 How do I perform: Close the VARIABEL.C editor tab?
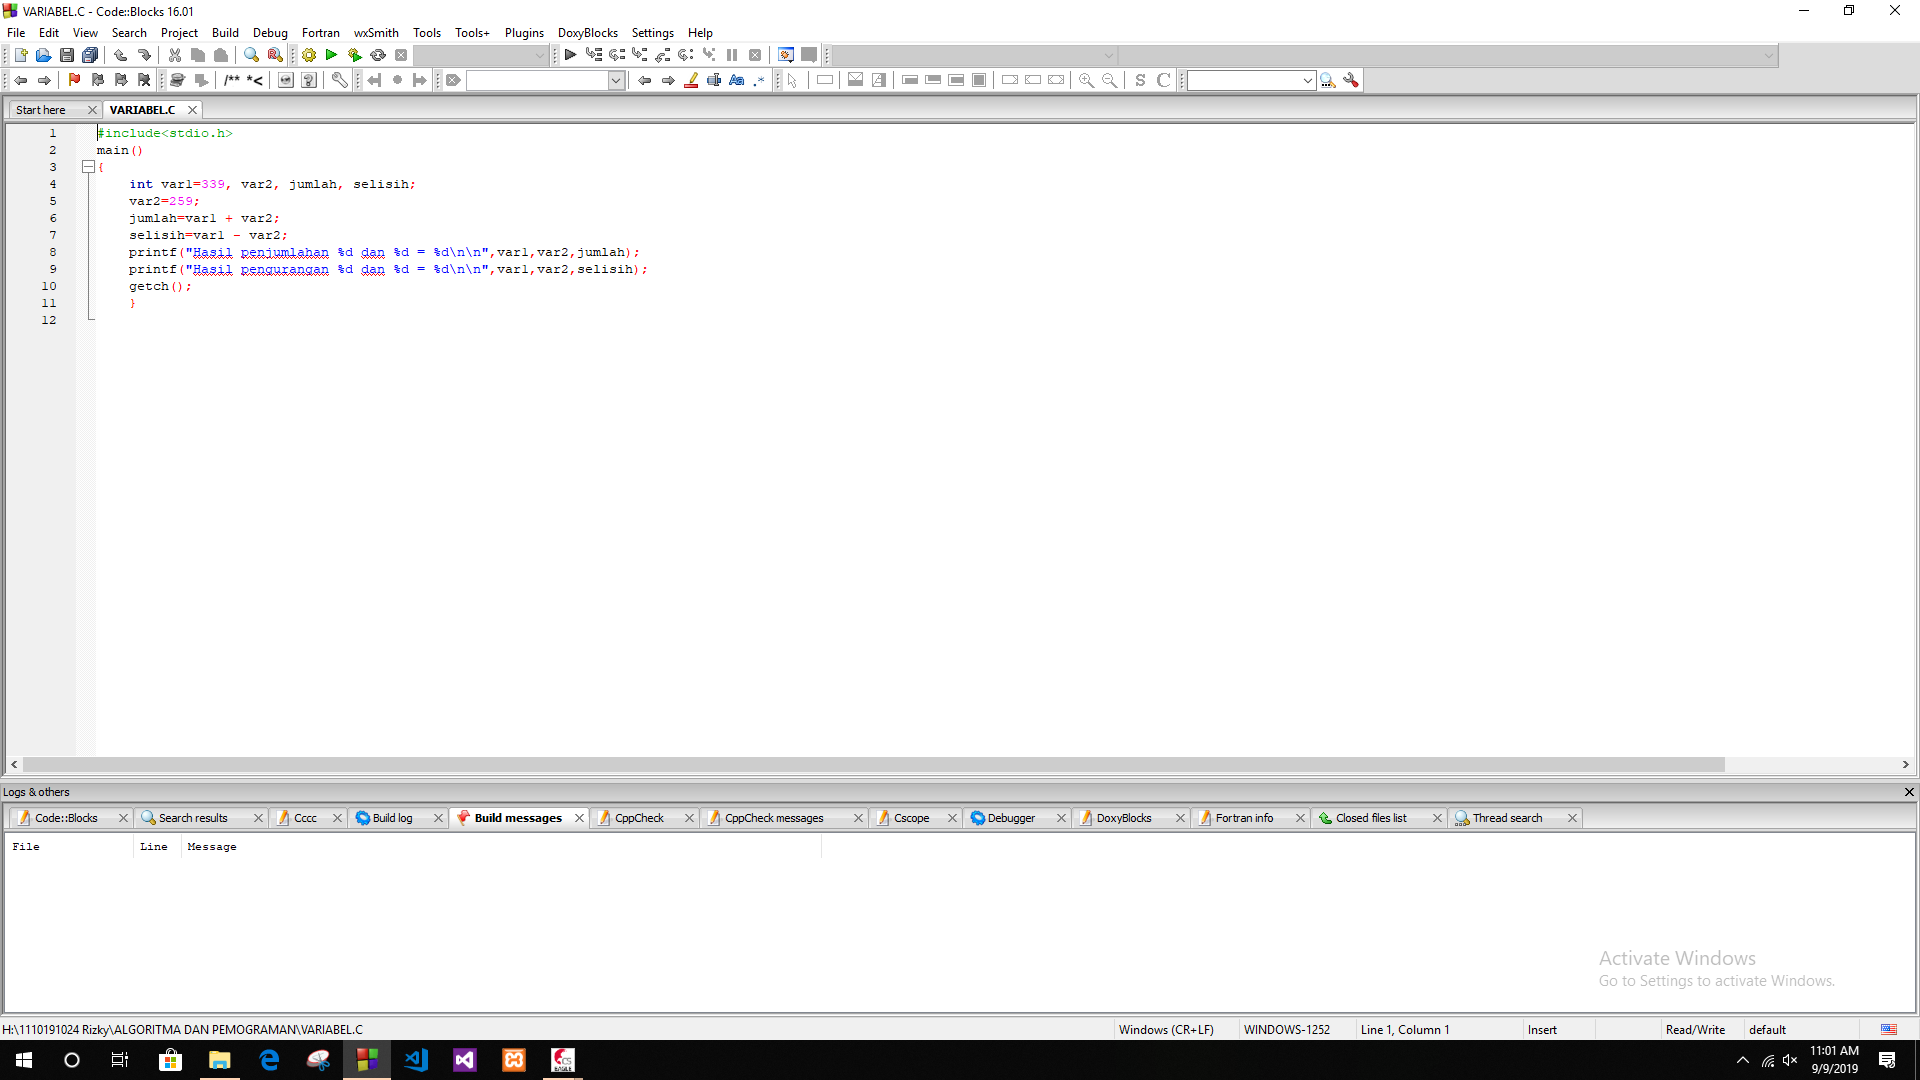[x=192, y=110]
